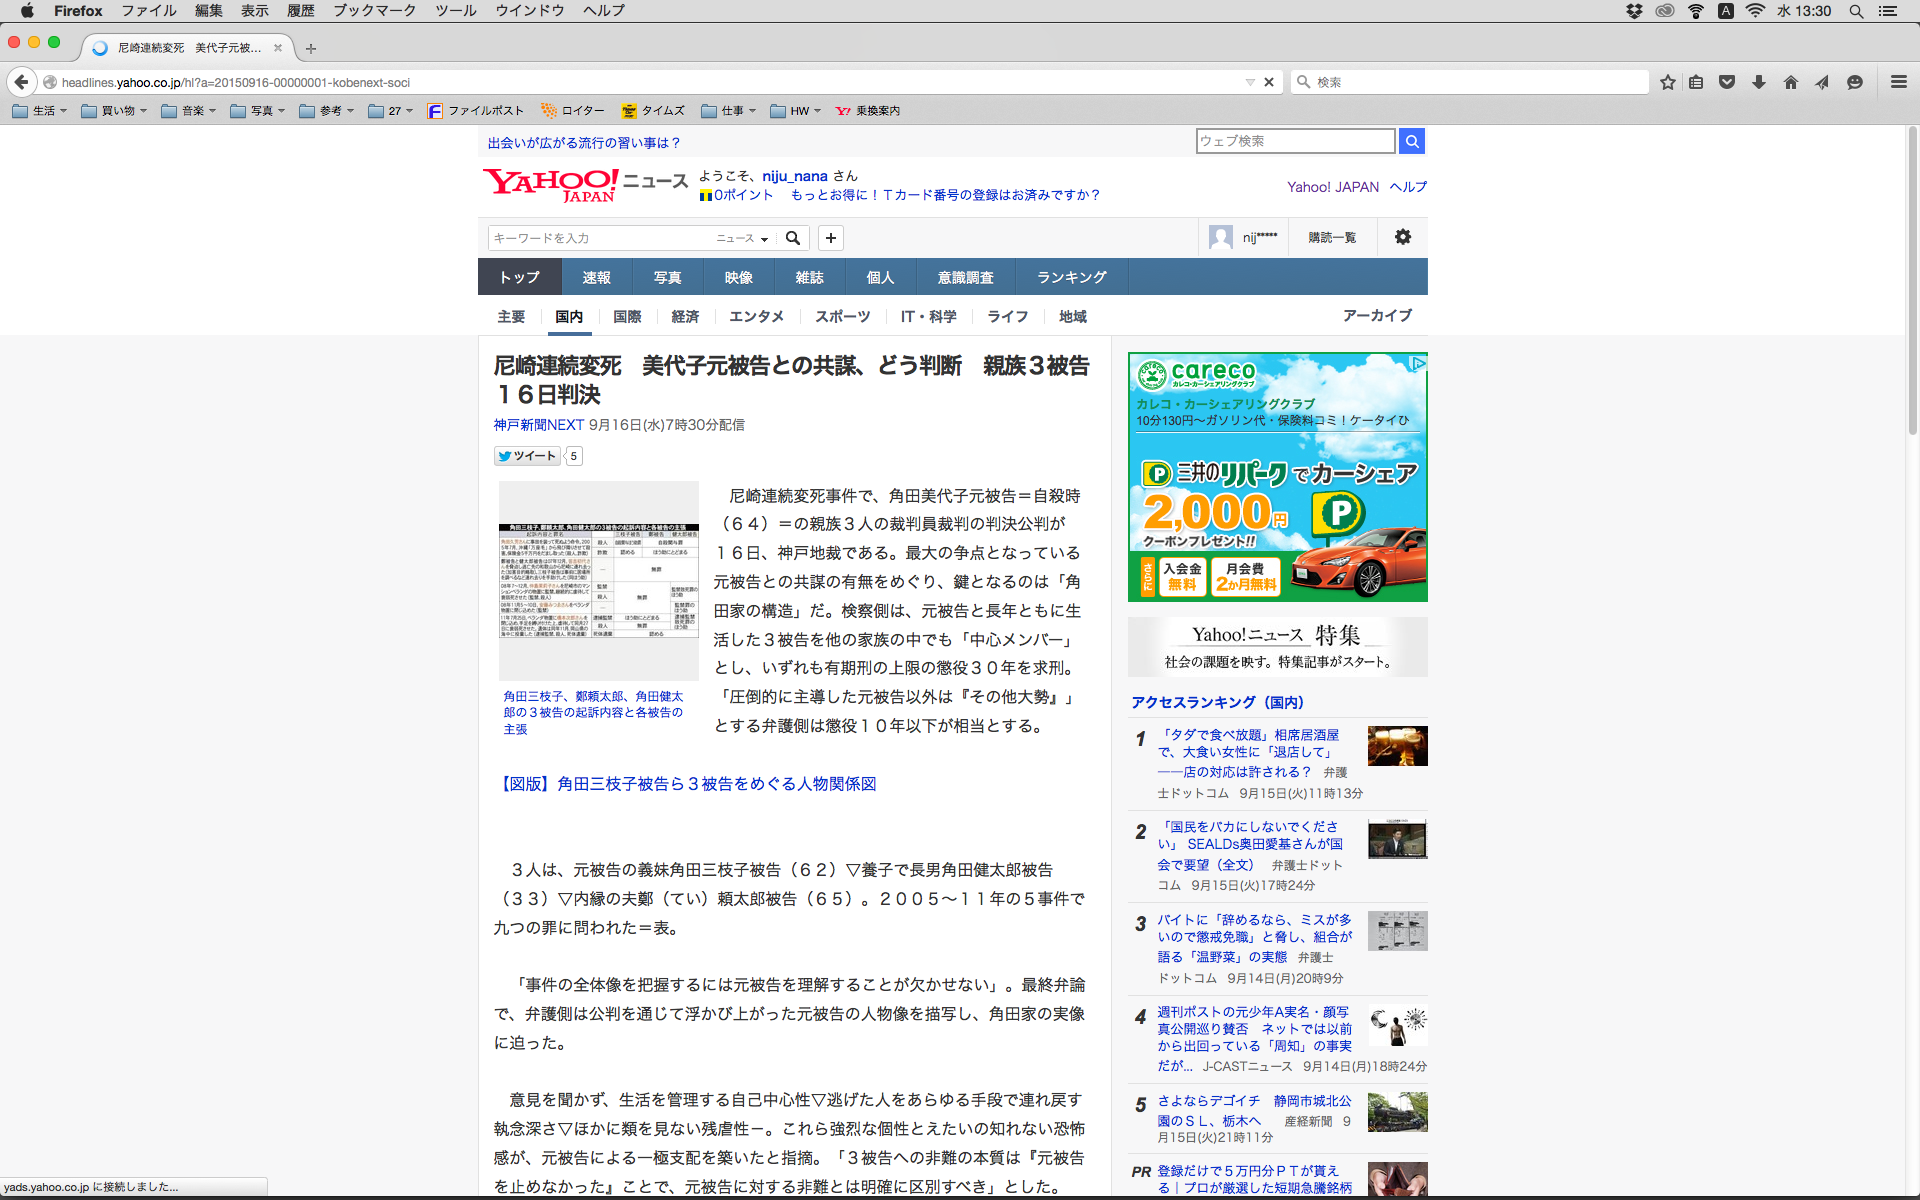This screenshot has height=1200, width=1920.
Task: Click the bookmark star icon
Action: click(1667, 82)
